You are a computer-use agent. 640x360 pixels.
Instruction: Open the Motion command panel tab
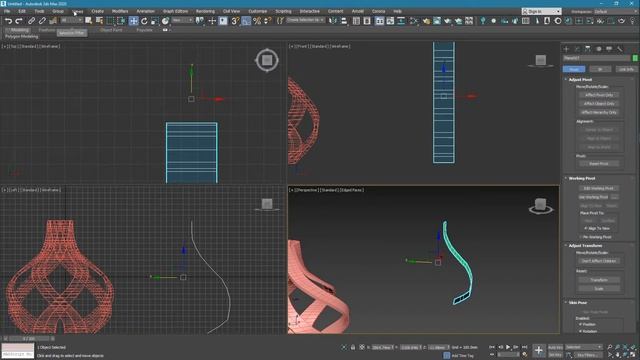pyautogui.click(x=598, y=49)
